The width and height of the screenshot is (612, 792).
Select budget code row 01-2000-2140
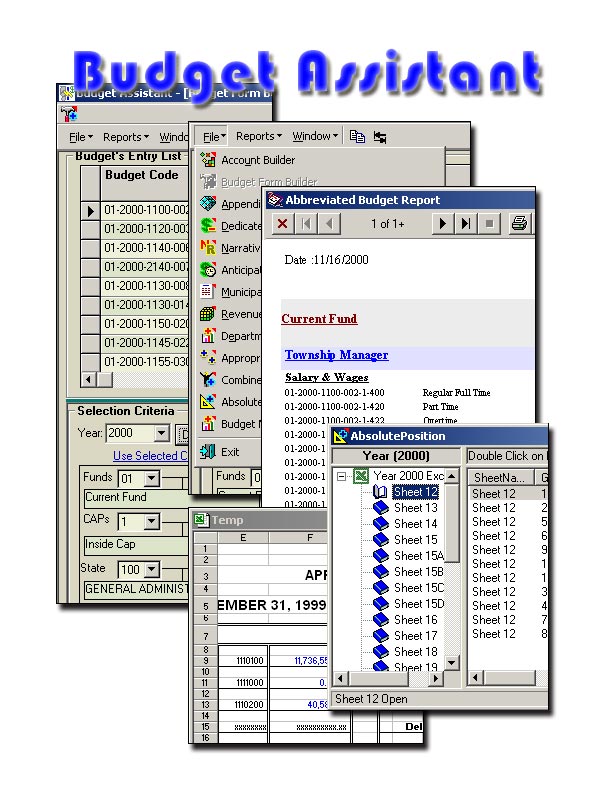coord(146,267)
